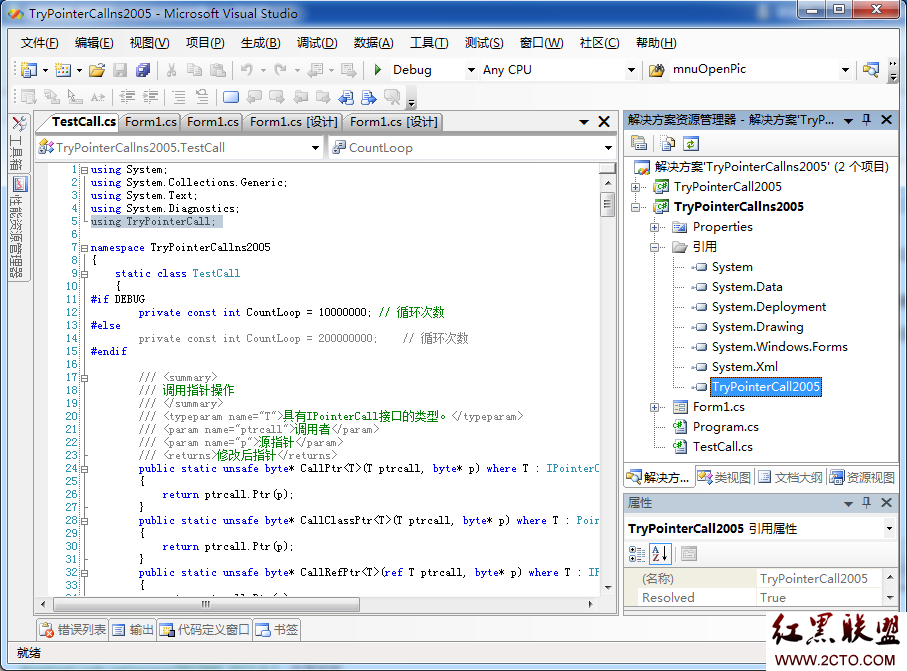Viewport: 907px width, 671px height.
Task: Click the code editor vertical scrollbar thumb
Action: pos(607,204)
